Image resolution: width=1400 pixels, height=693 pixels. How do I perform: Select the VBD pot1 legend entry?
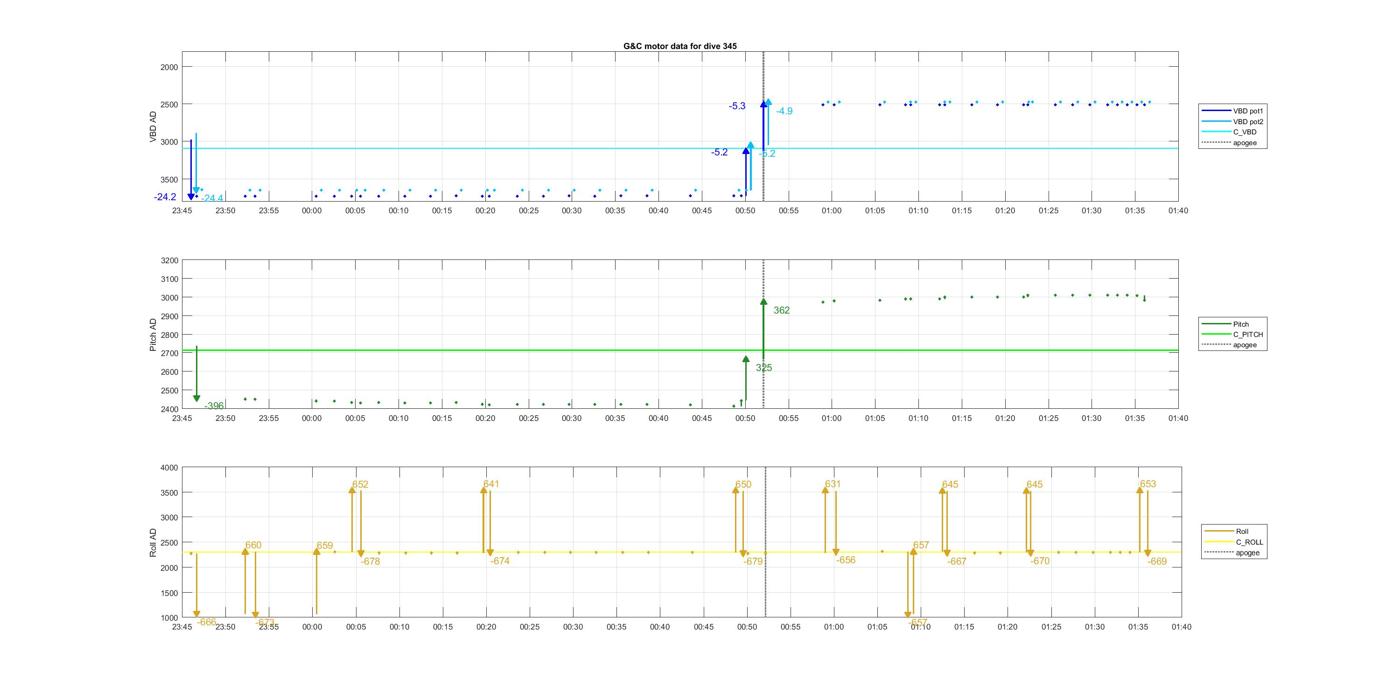1232,111
